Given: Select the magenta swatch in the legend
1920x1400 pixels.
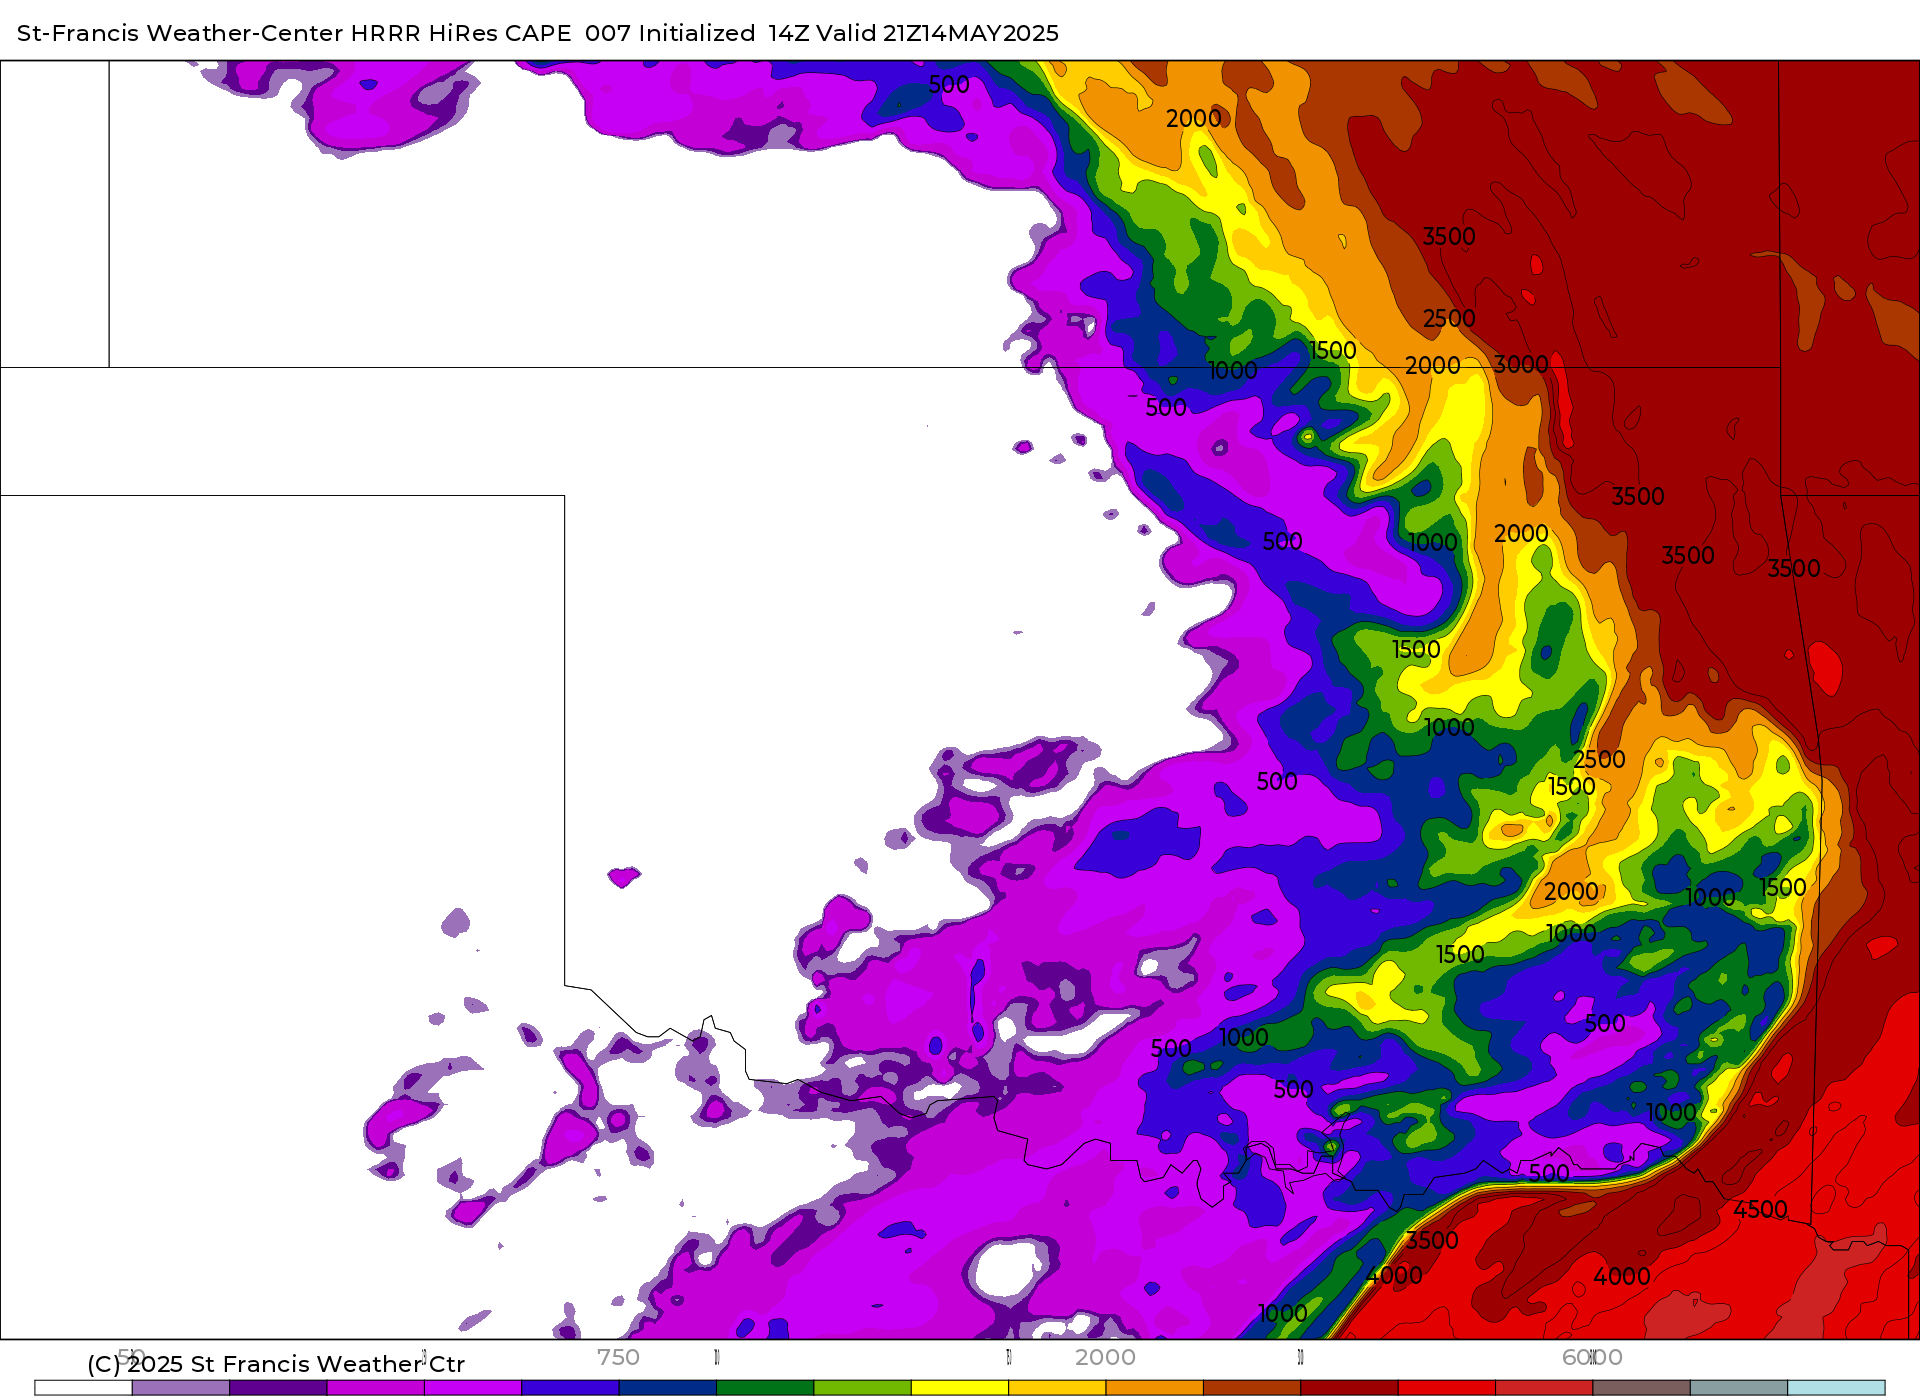Looking at the screenshot, I should (x=376, y=1388).
